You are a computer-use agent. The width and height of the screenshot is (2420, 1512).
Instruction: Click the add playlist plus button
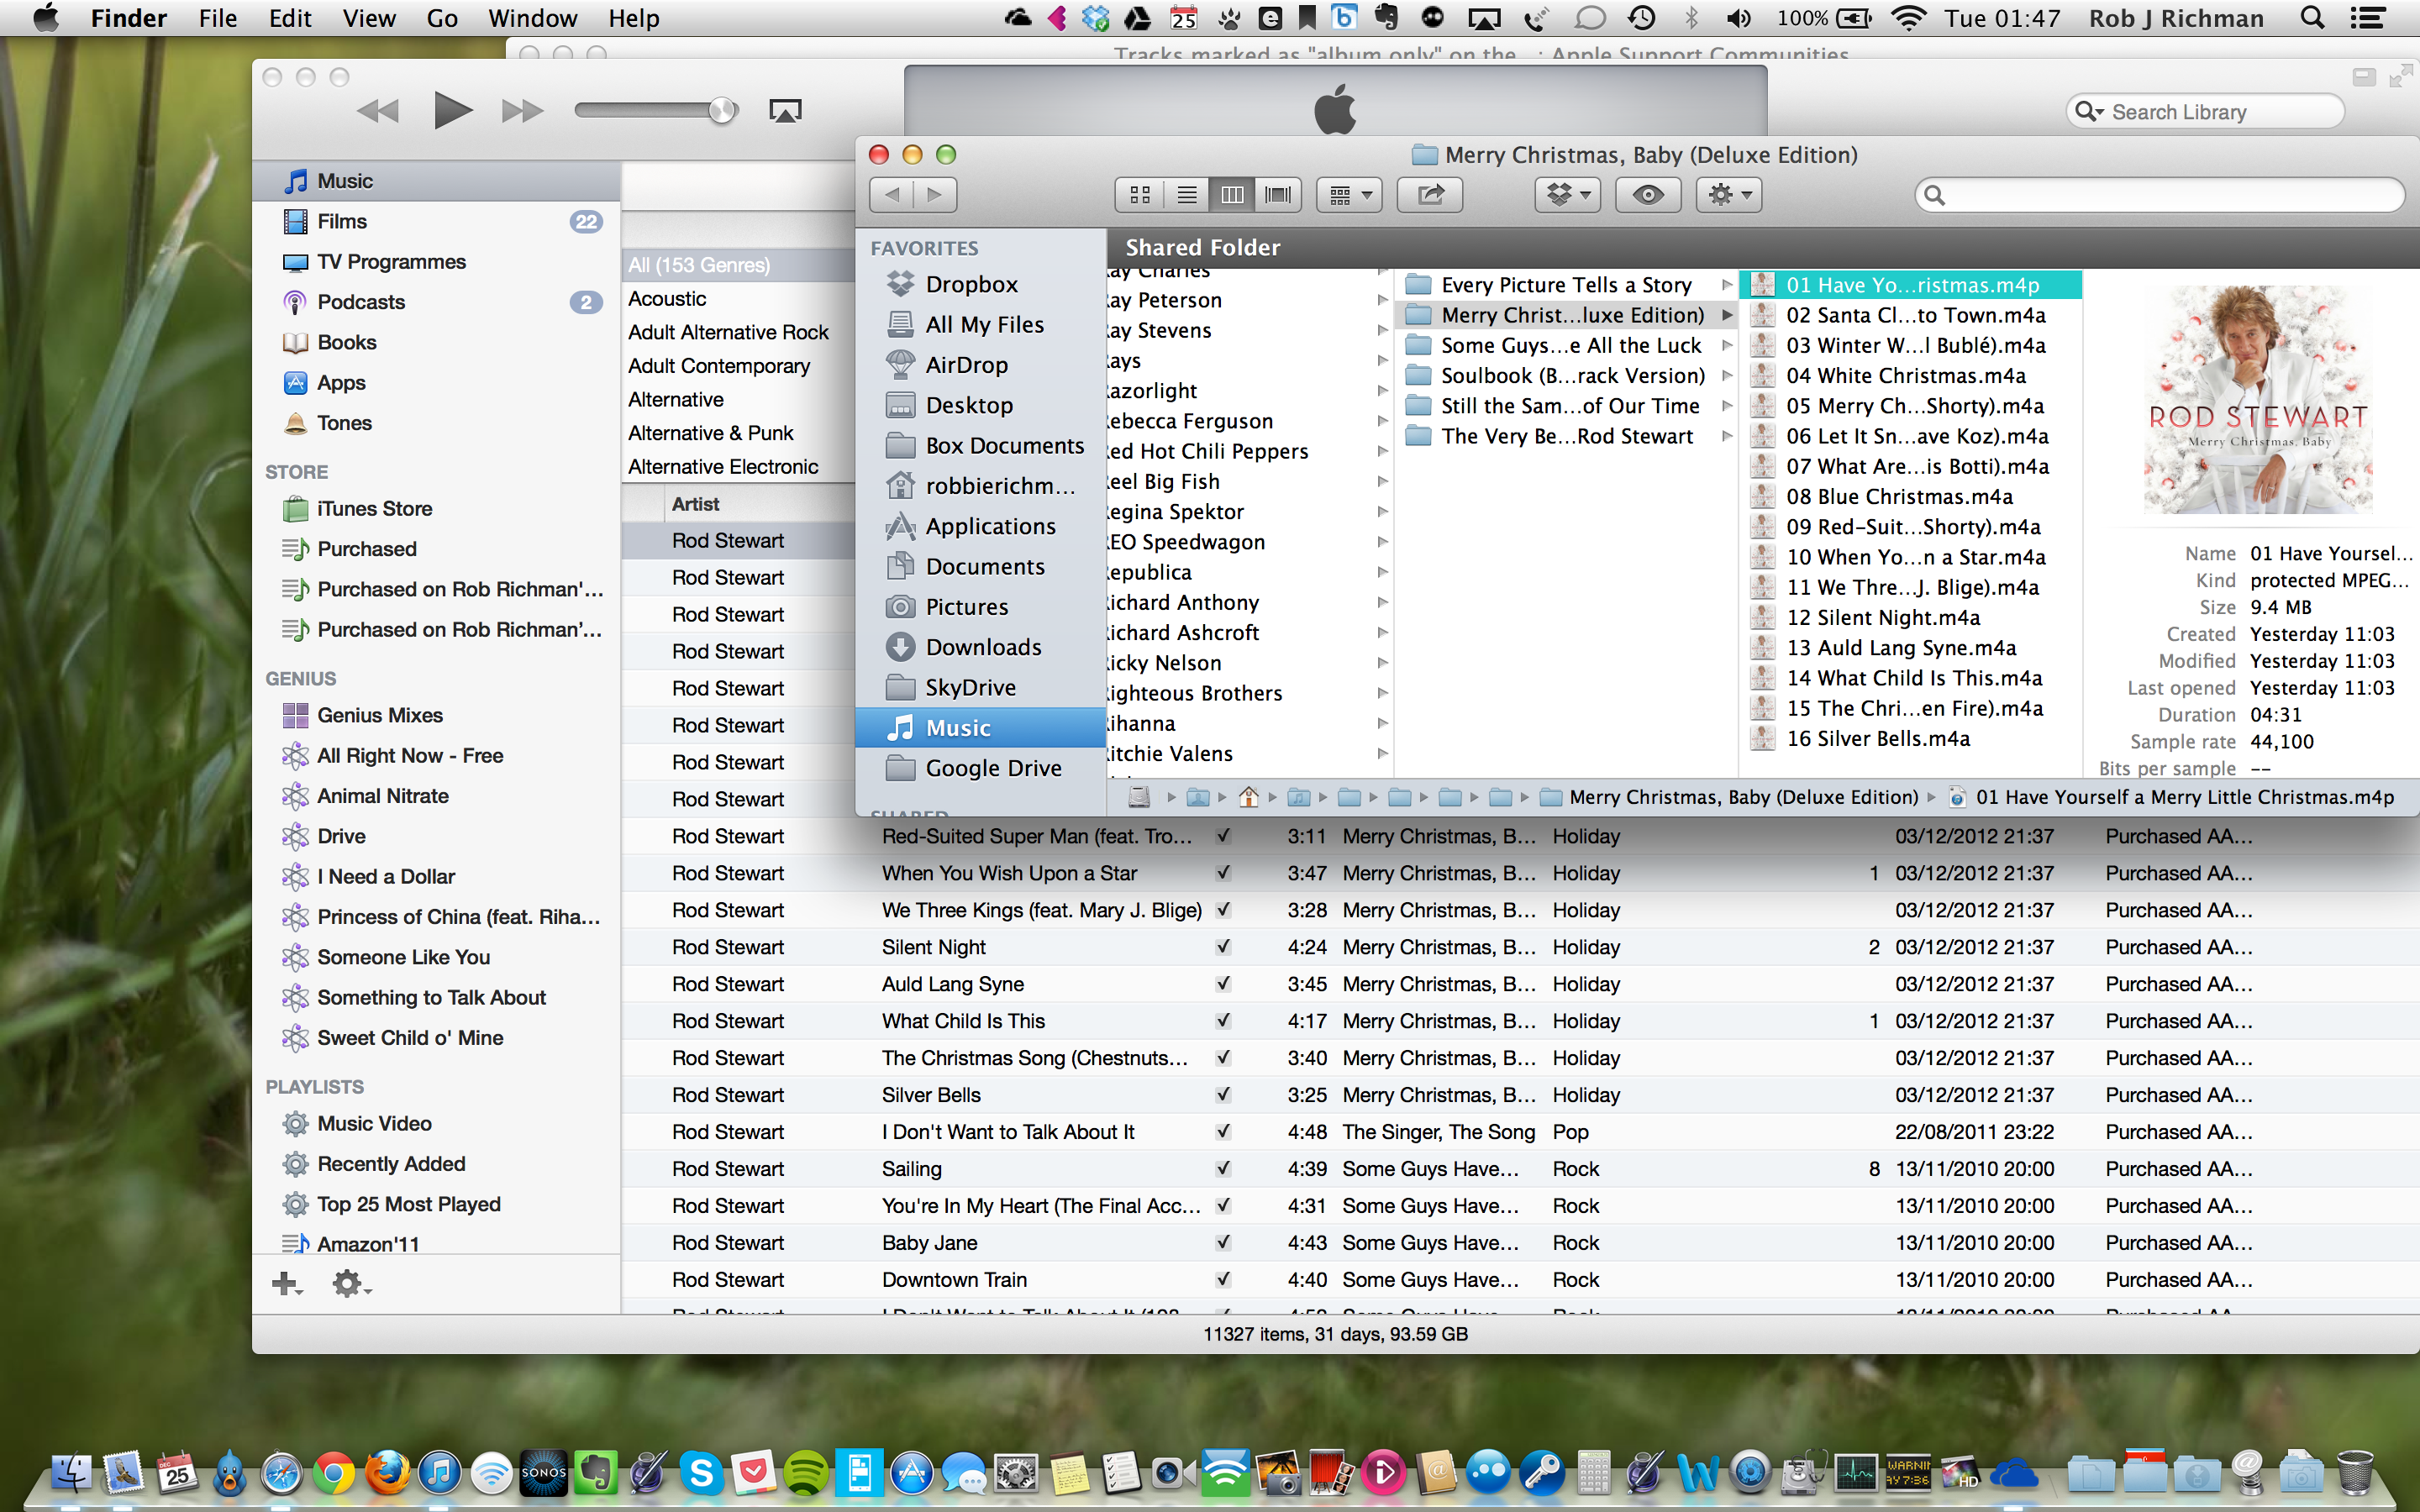[x=286, y=1283]
